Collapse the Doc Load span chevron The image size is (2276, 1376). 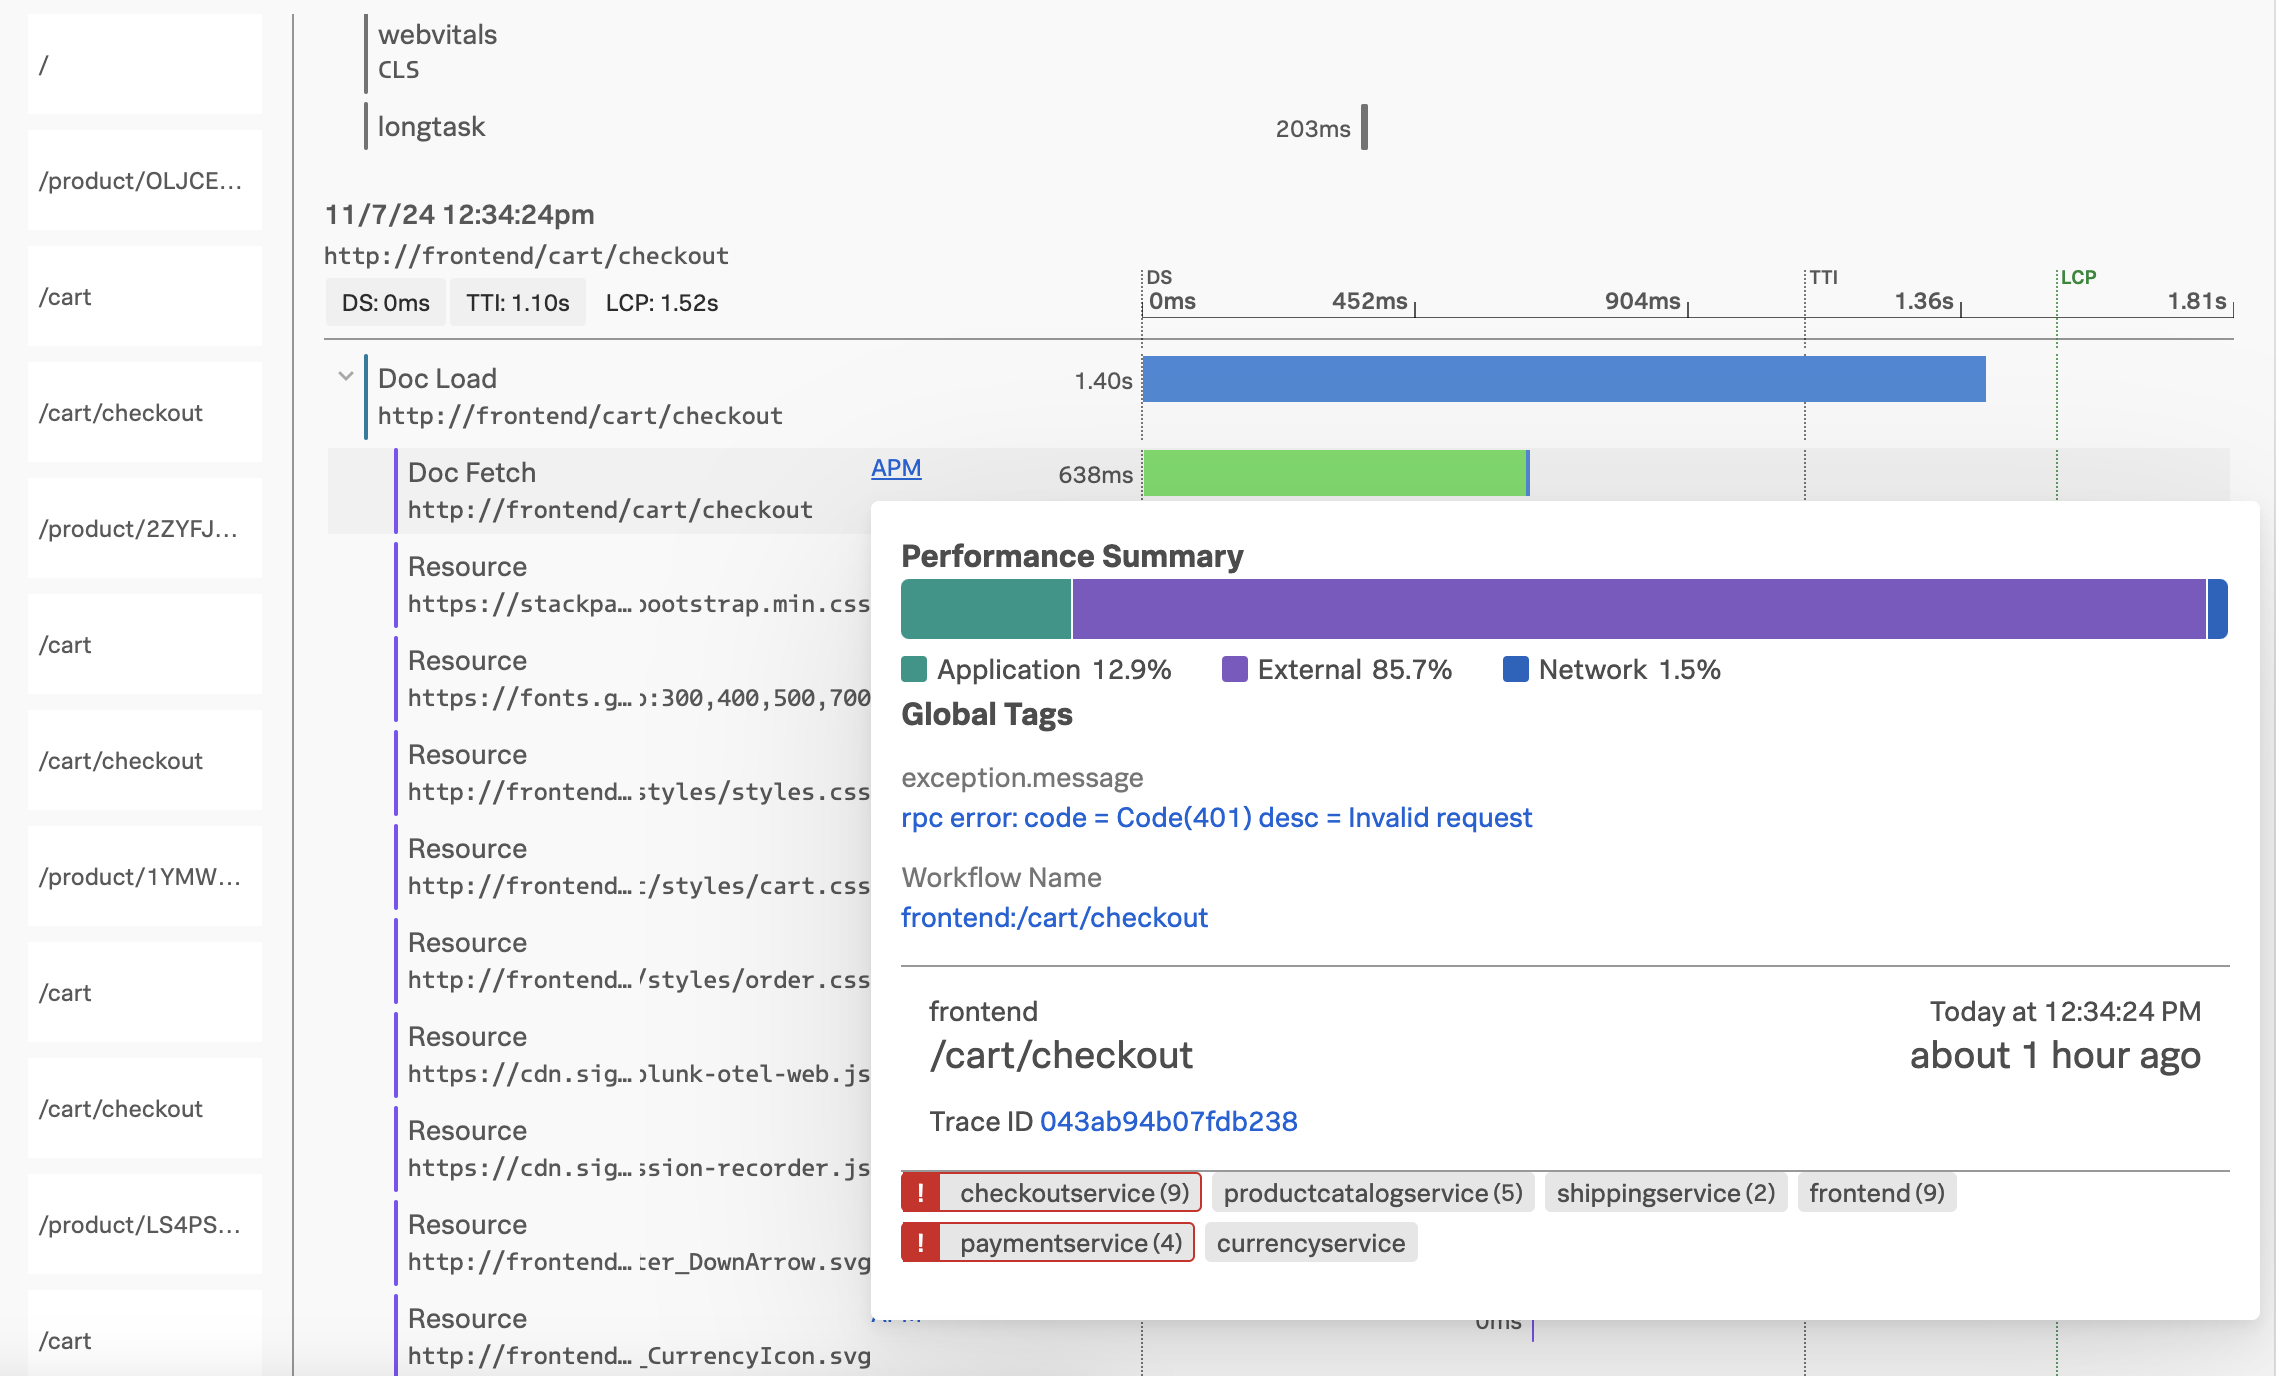point(346,377)
